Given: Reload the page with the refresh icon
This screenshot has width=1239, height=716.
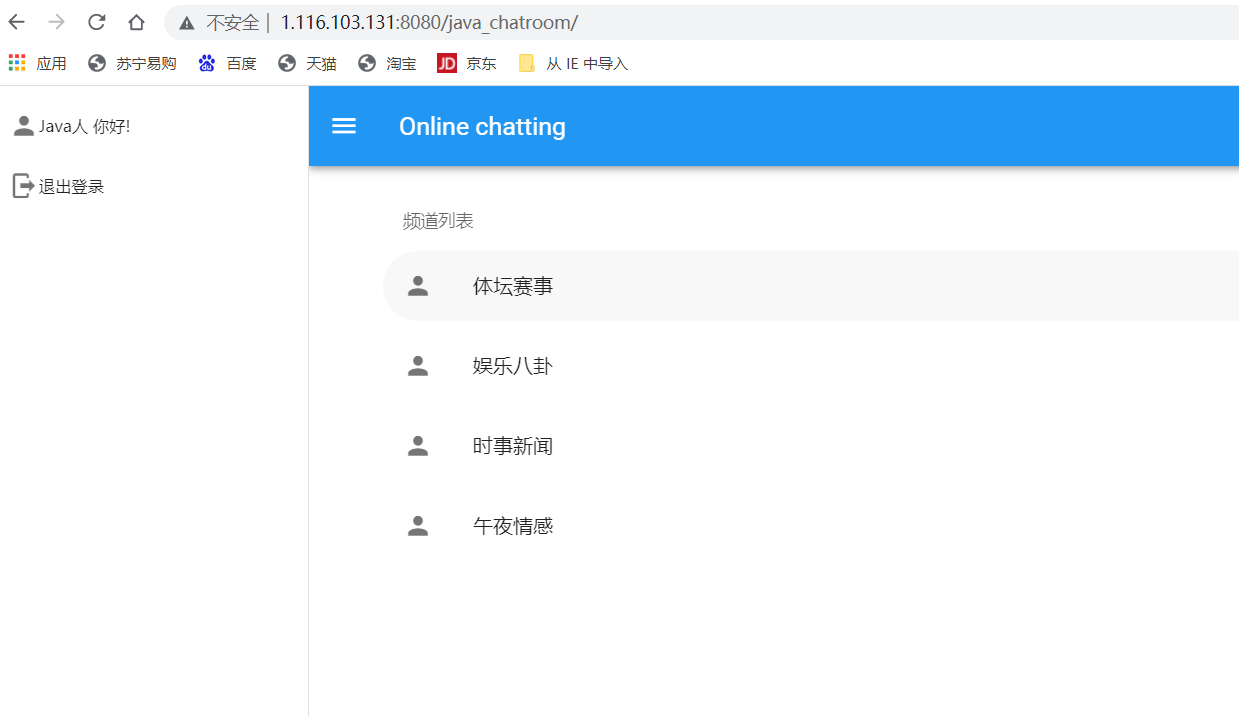Looking at the screenshot, I should (96, 21).
